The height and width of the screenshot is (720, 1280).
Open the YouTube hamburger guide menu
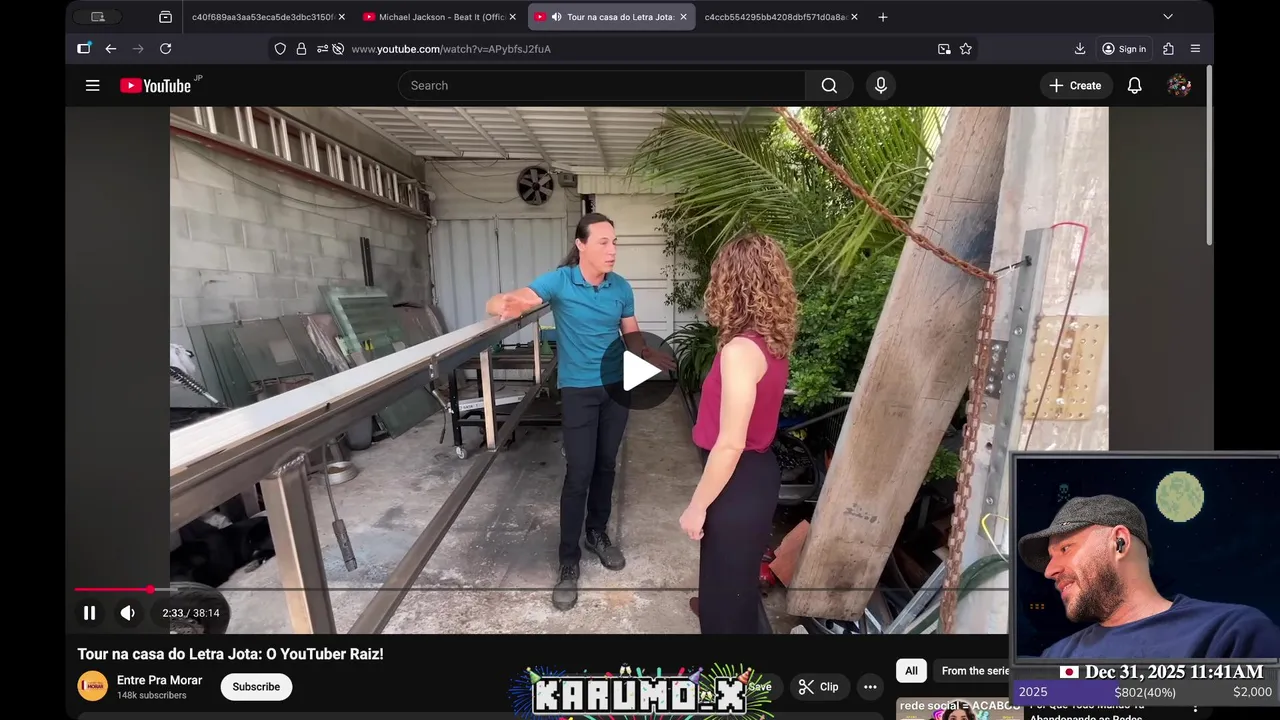click(x=93, y=86)
